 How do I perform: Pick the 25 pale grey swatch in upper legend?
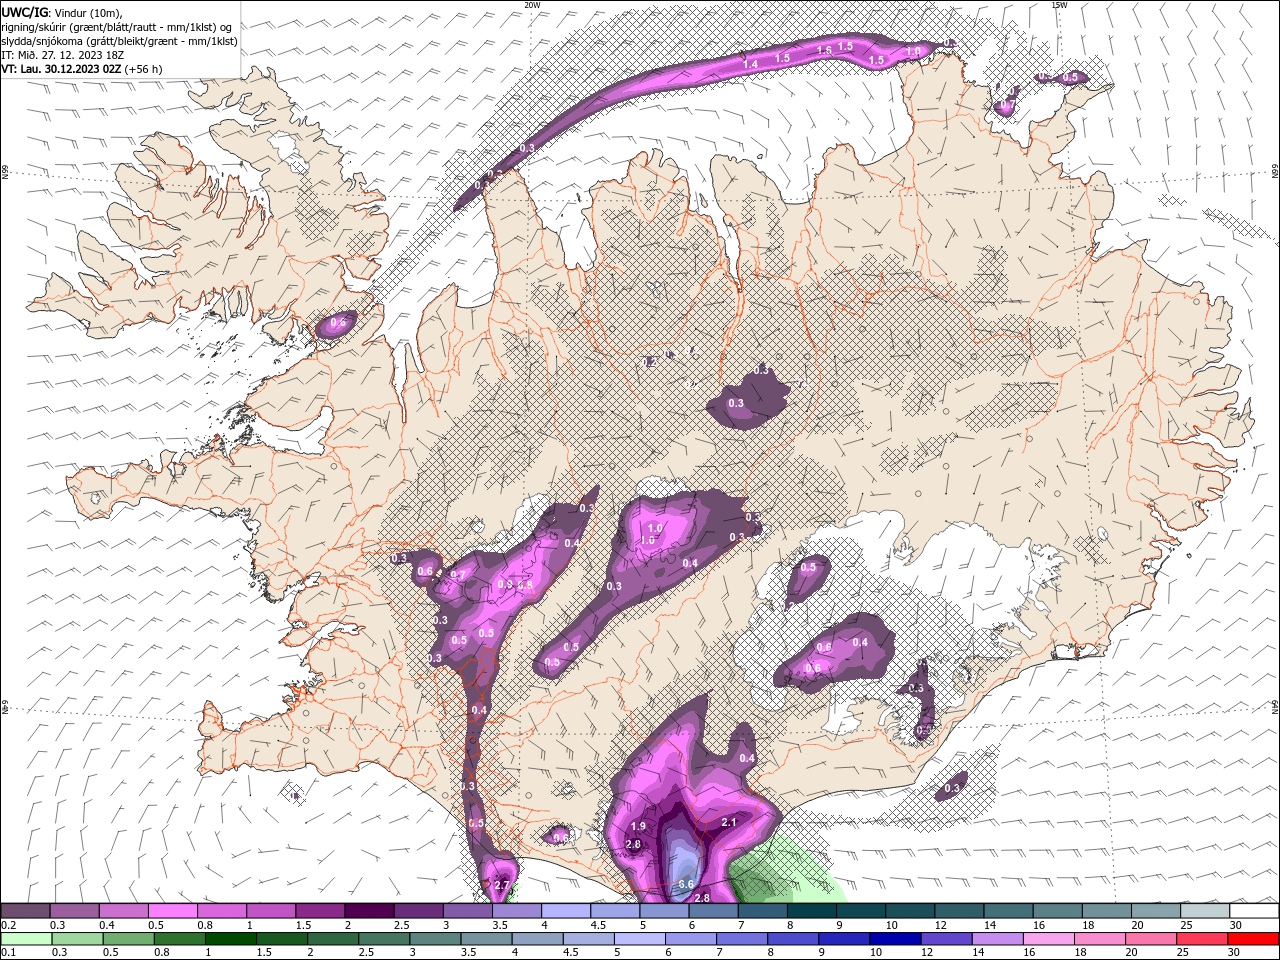coord(1205,911)
